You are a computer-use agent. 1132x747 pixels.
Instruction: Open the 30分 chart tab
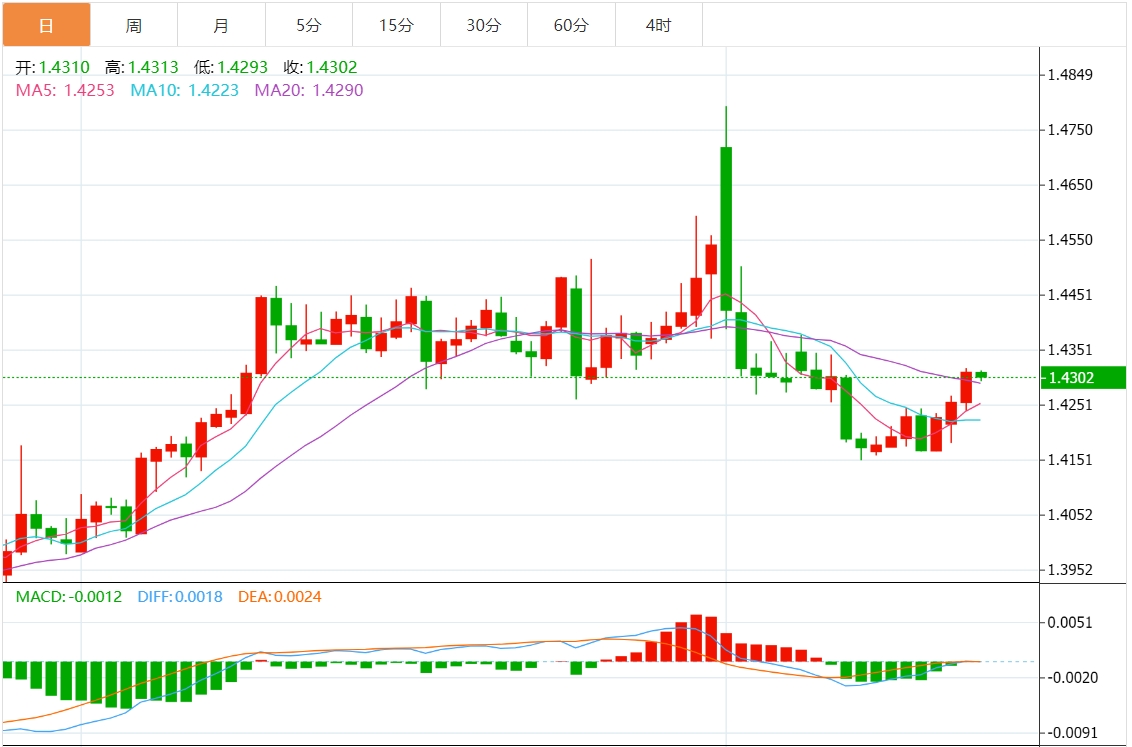coord(484,25)
